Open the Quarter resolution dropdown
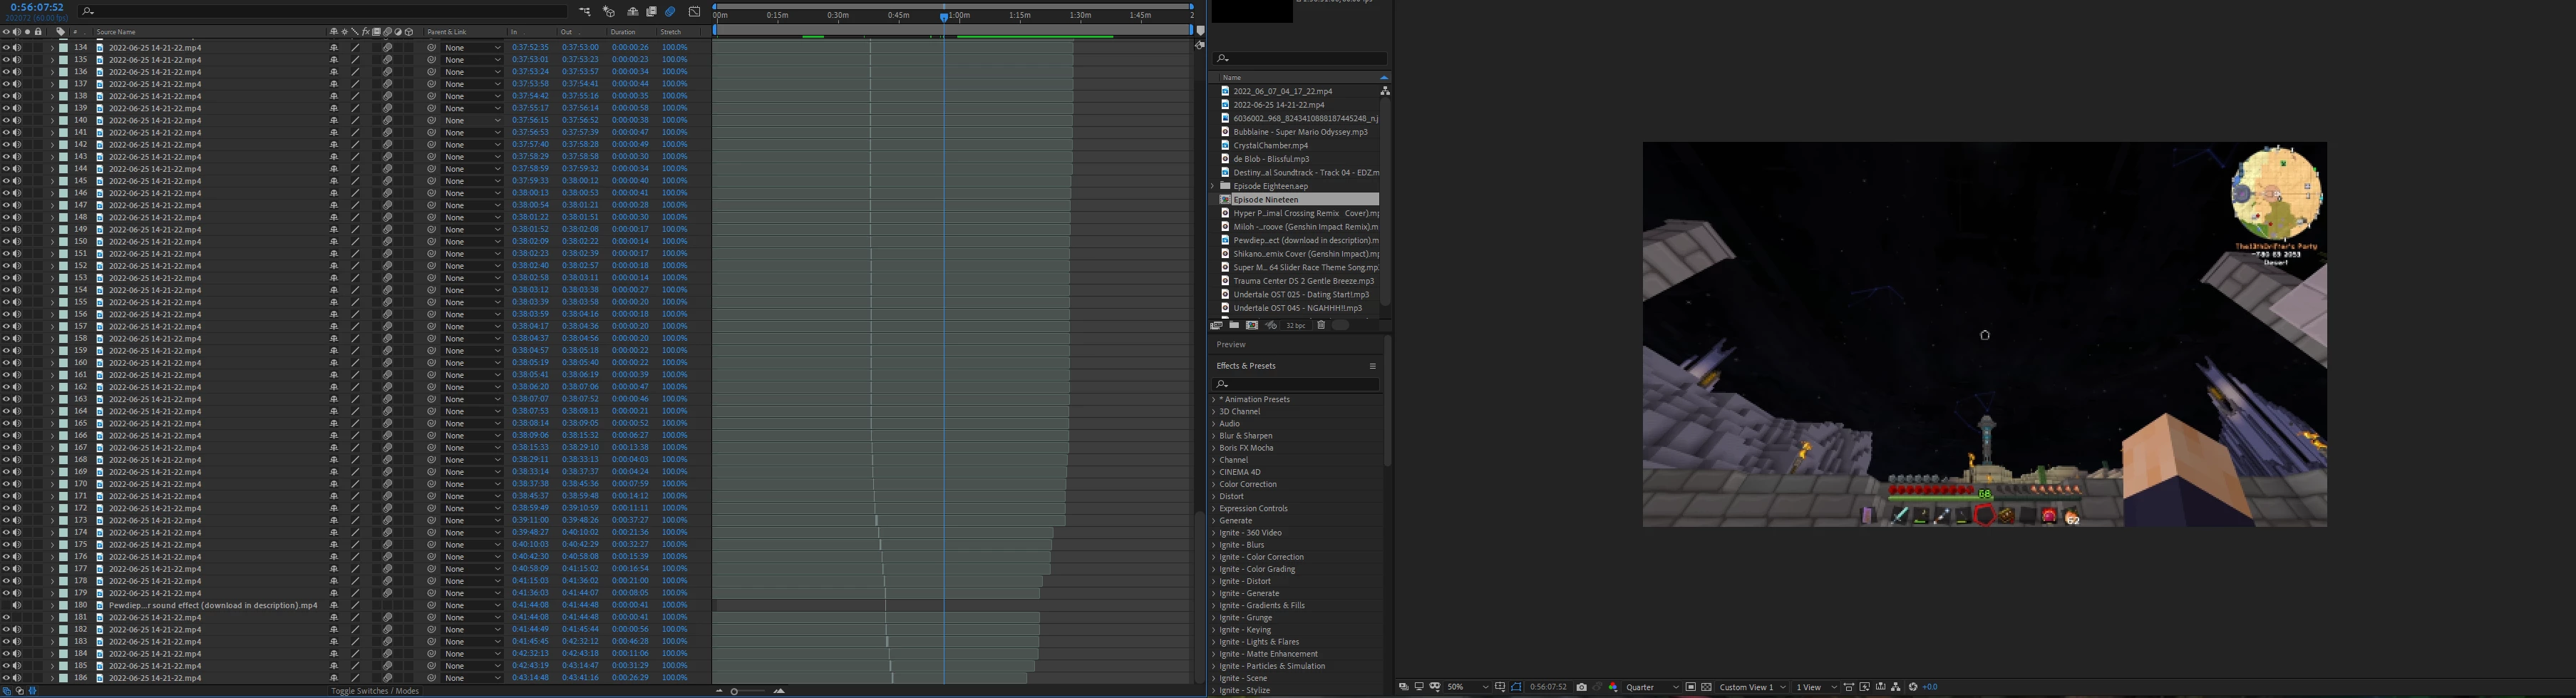2576x698 pixels. 1651,687
